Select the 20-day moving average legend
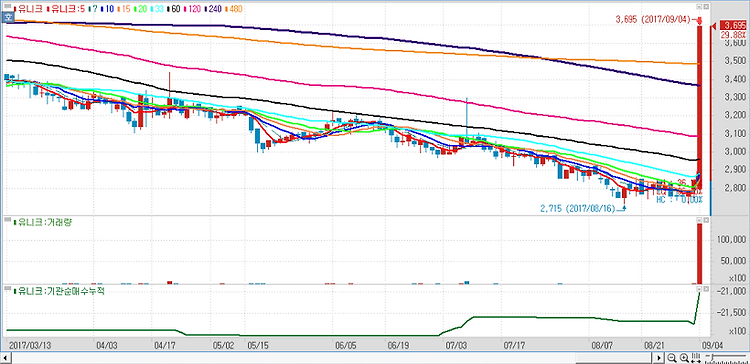Screen dimensions: 750x364 [x=142, y=9]
